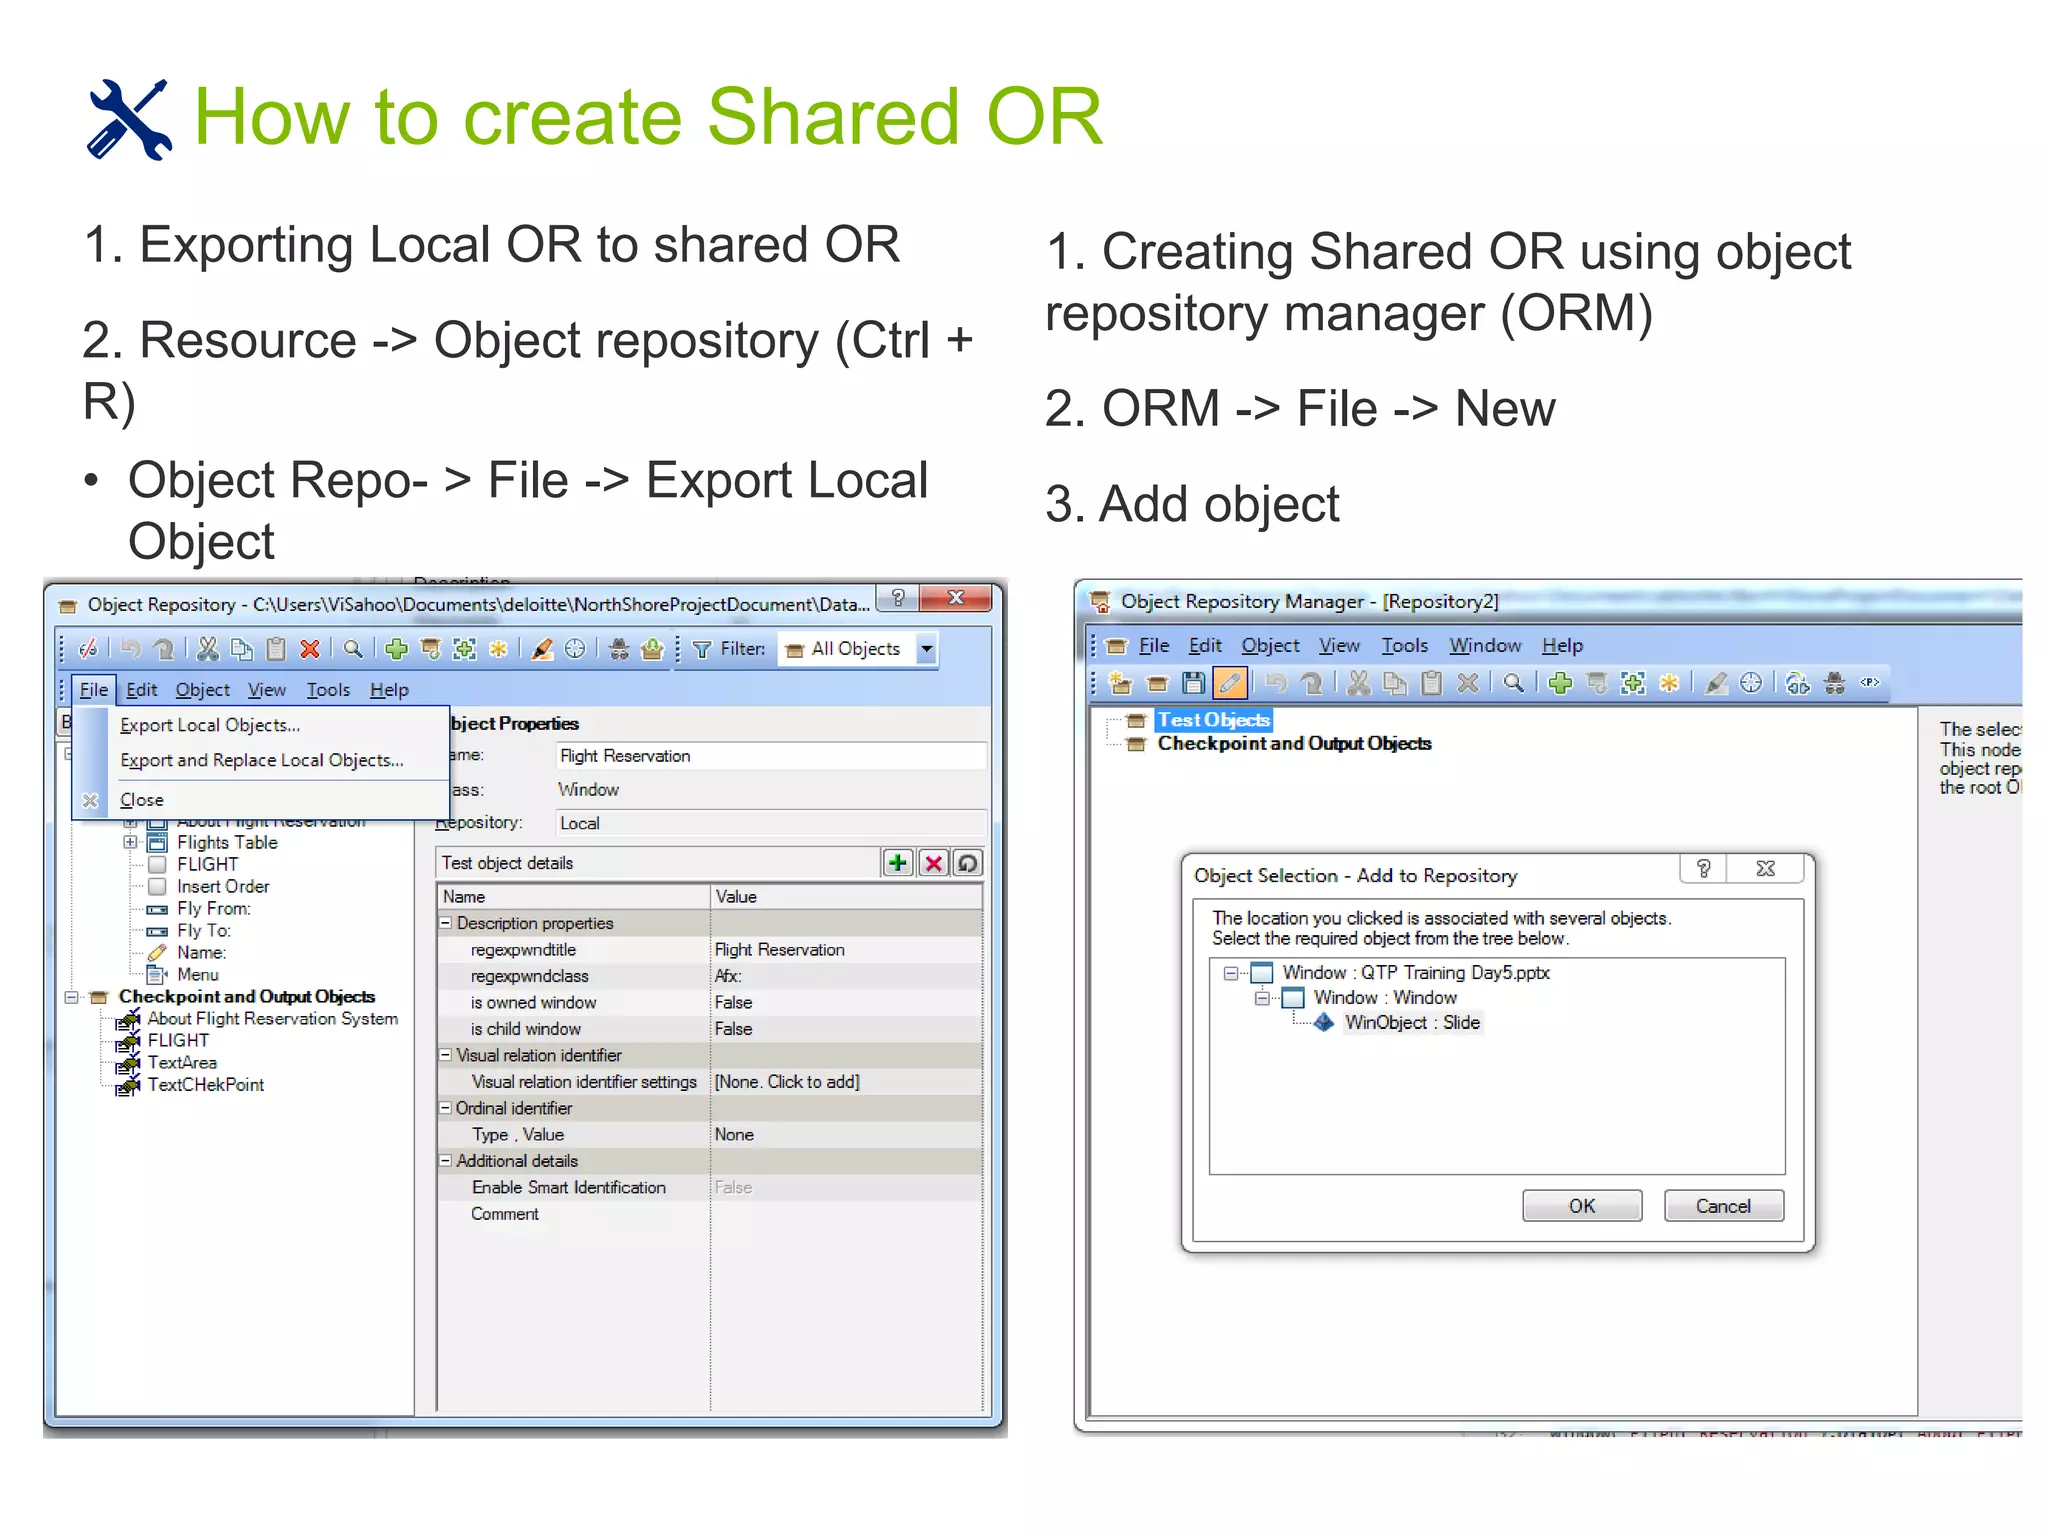Image resolution: width=2048 pixels, height=1536 pixels.
Task: Click help question mark in Object Repository title bar
Action: pos(898,598)
